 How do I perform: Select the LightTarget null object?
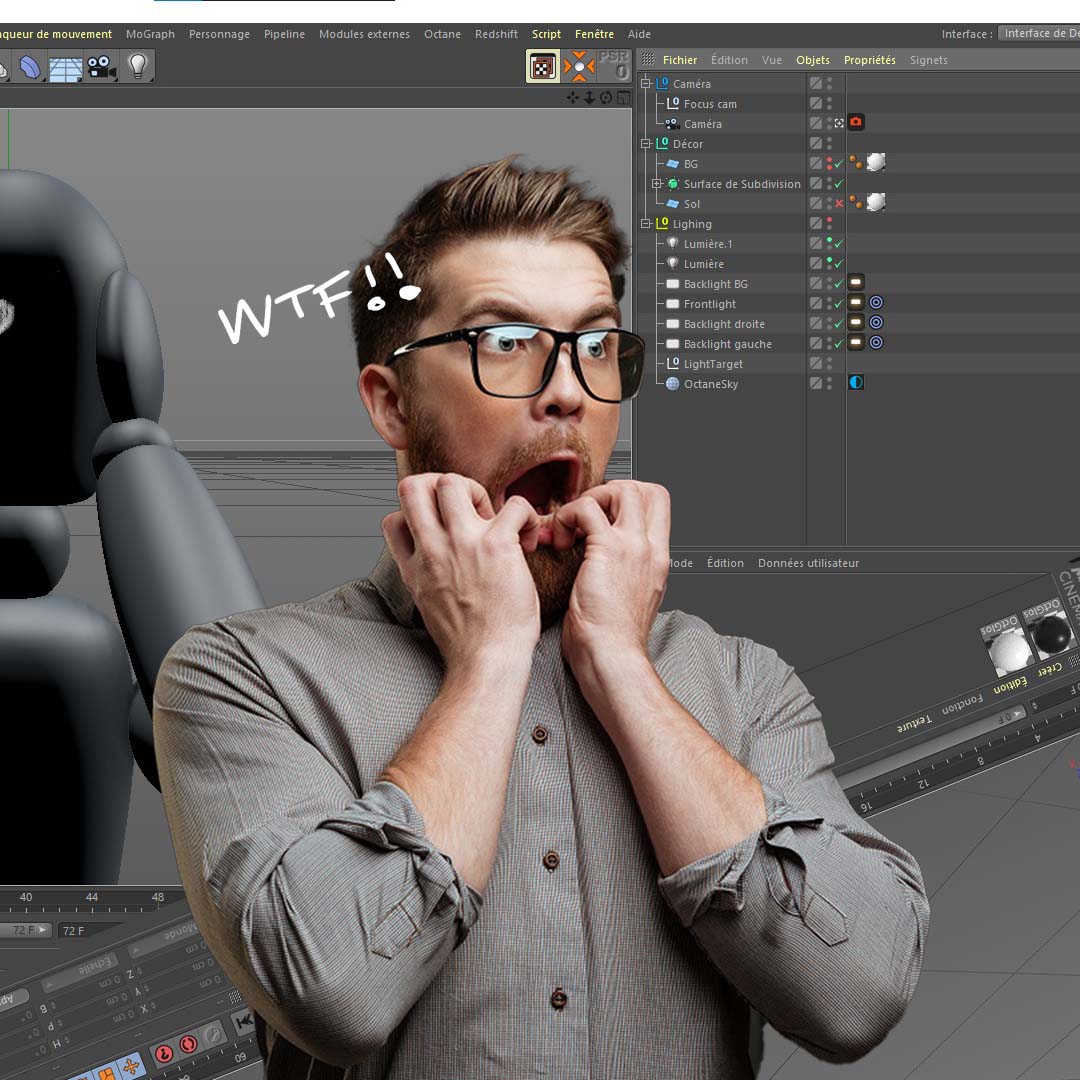point(713,364)
